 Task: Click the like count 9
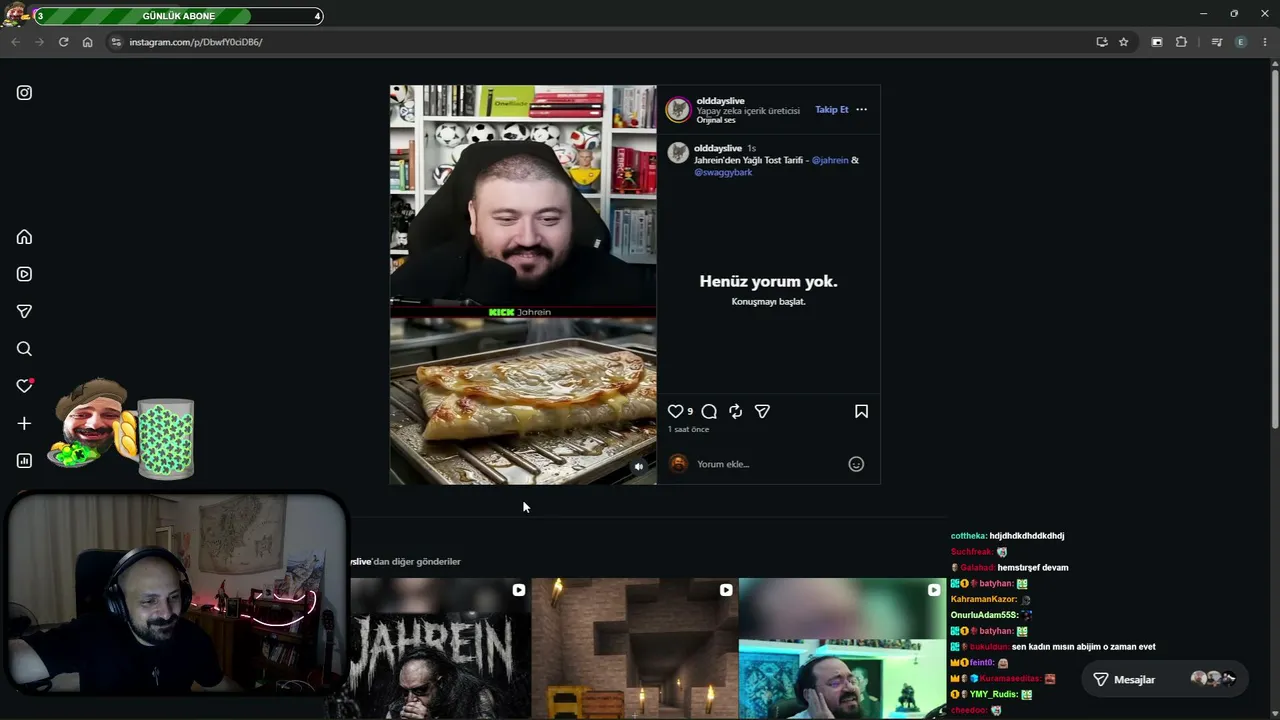point(690,411)
